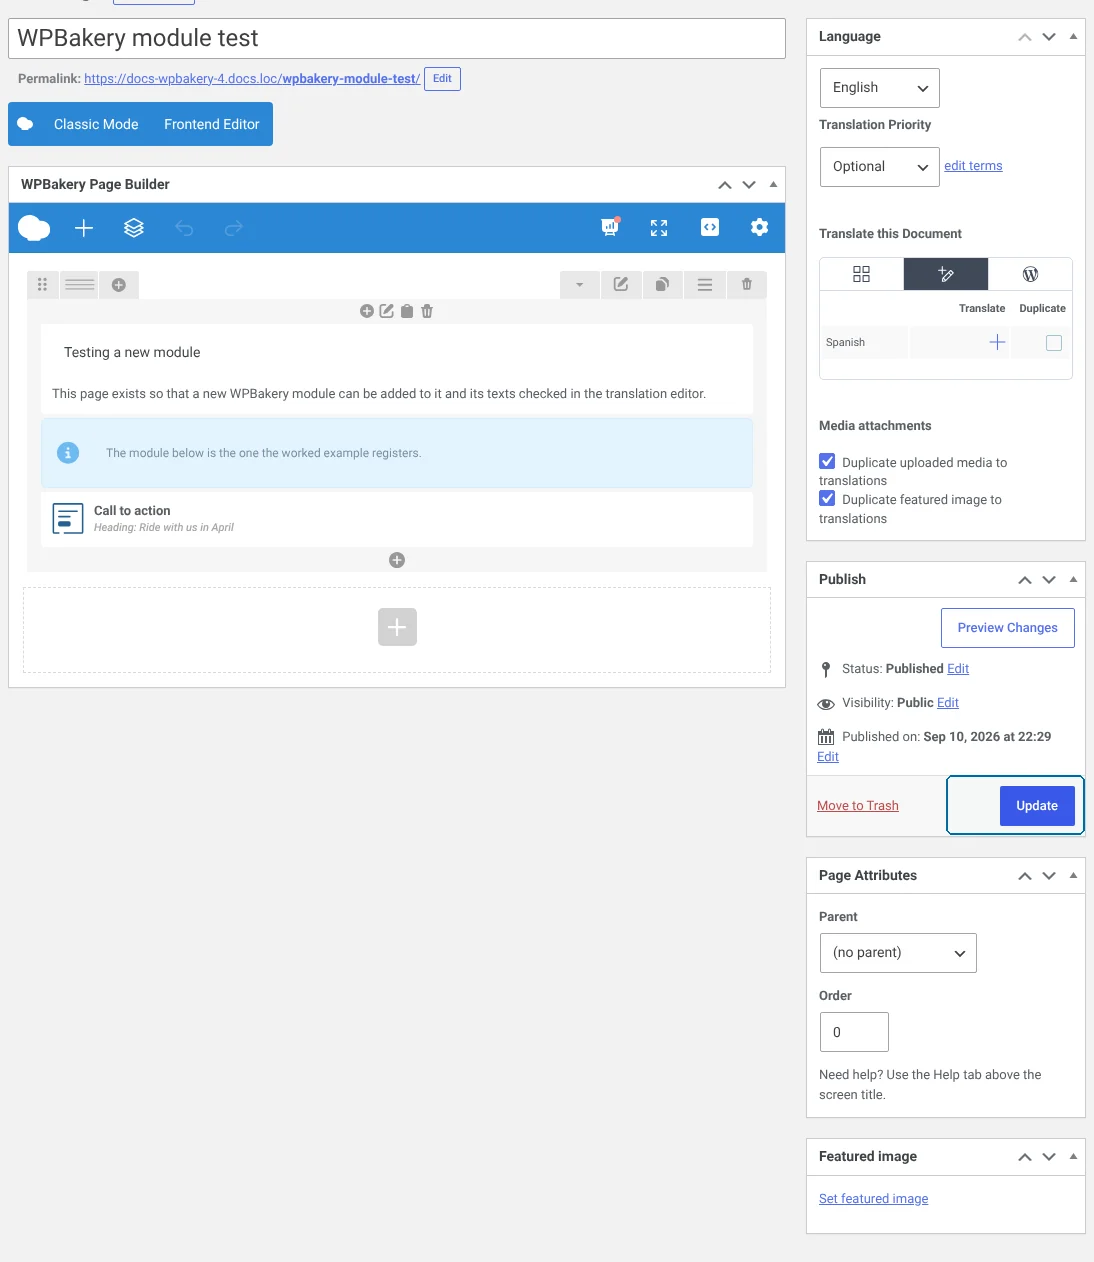Image resolution: width=1094 pixels, height=1262 pixels.
Task: Click 'Heading: Ride with us in April' text
Action: [164, 527]
